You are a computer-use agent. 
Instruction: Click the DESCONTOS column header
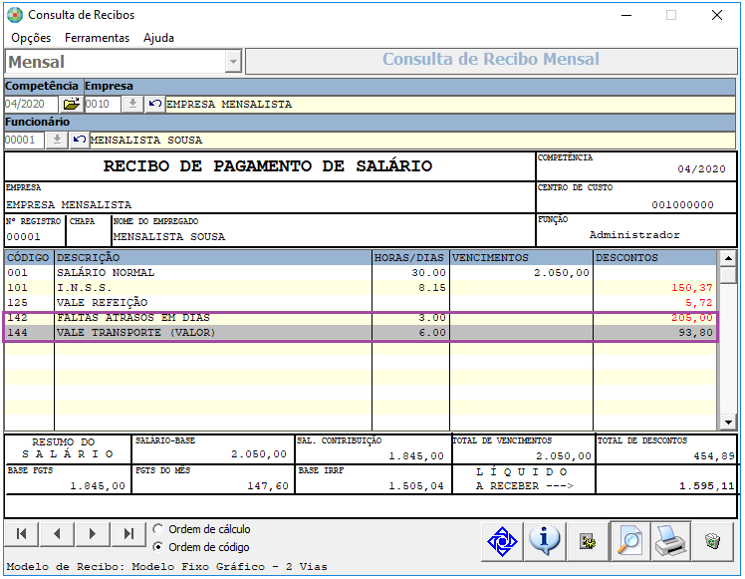pos(655,257)
